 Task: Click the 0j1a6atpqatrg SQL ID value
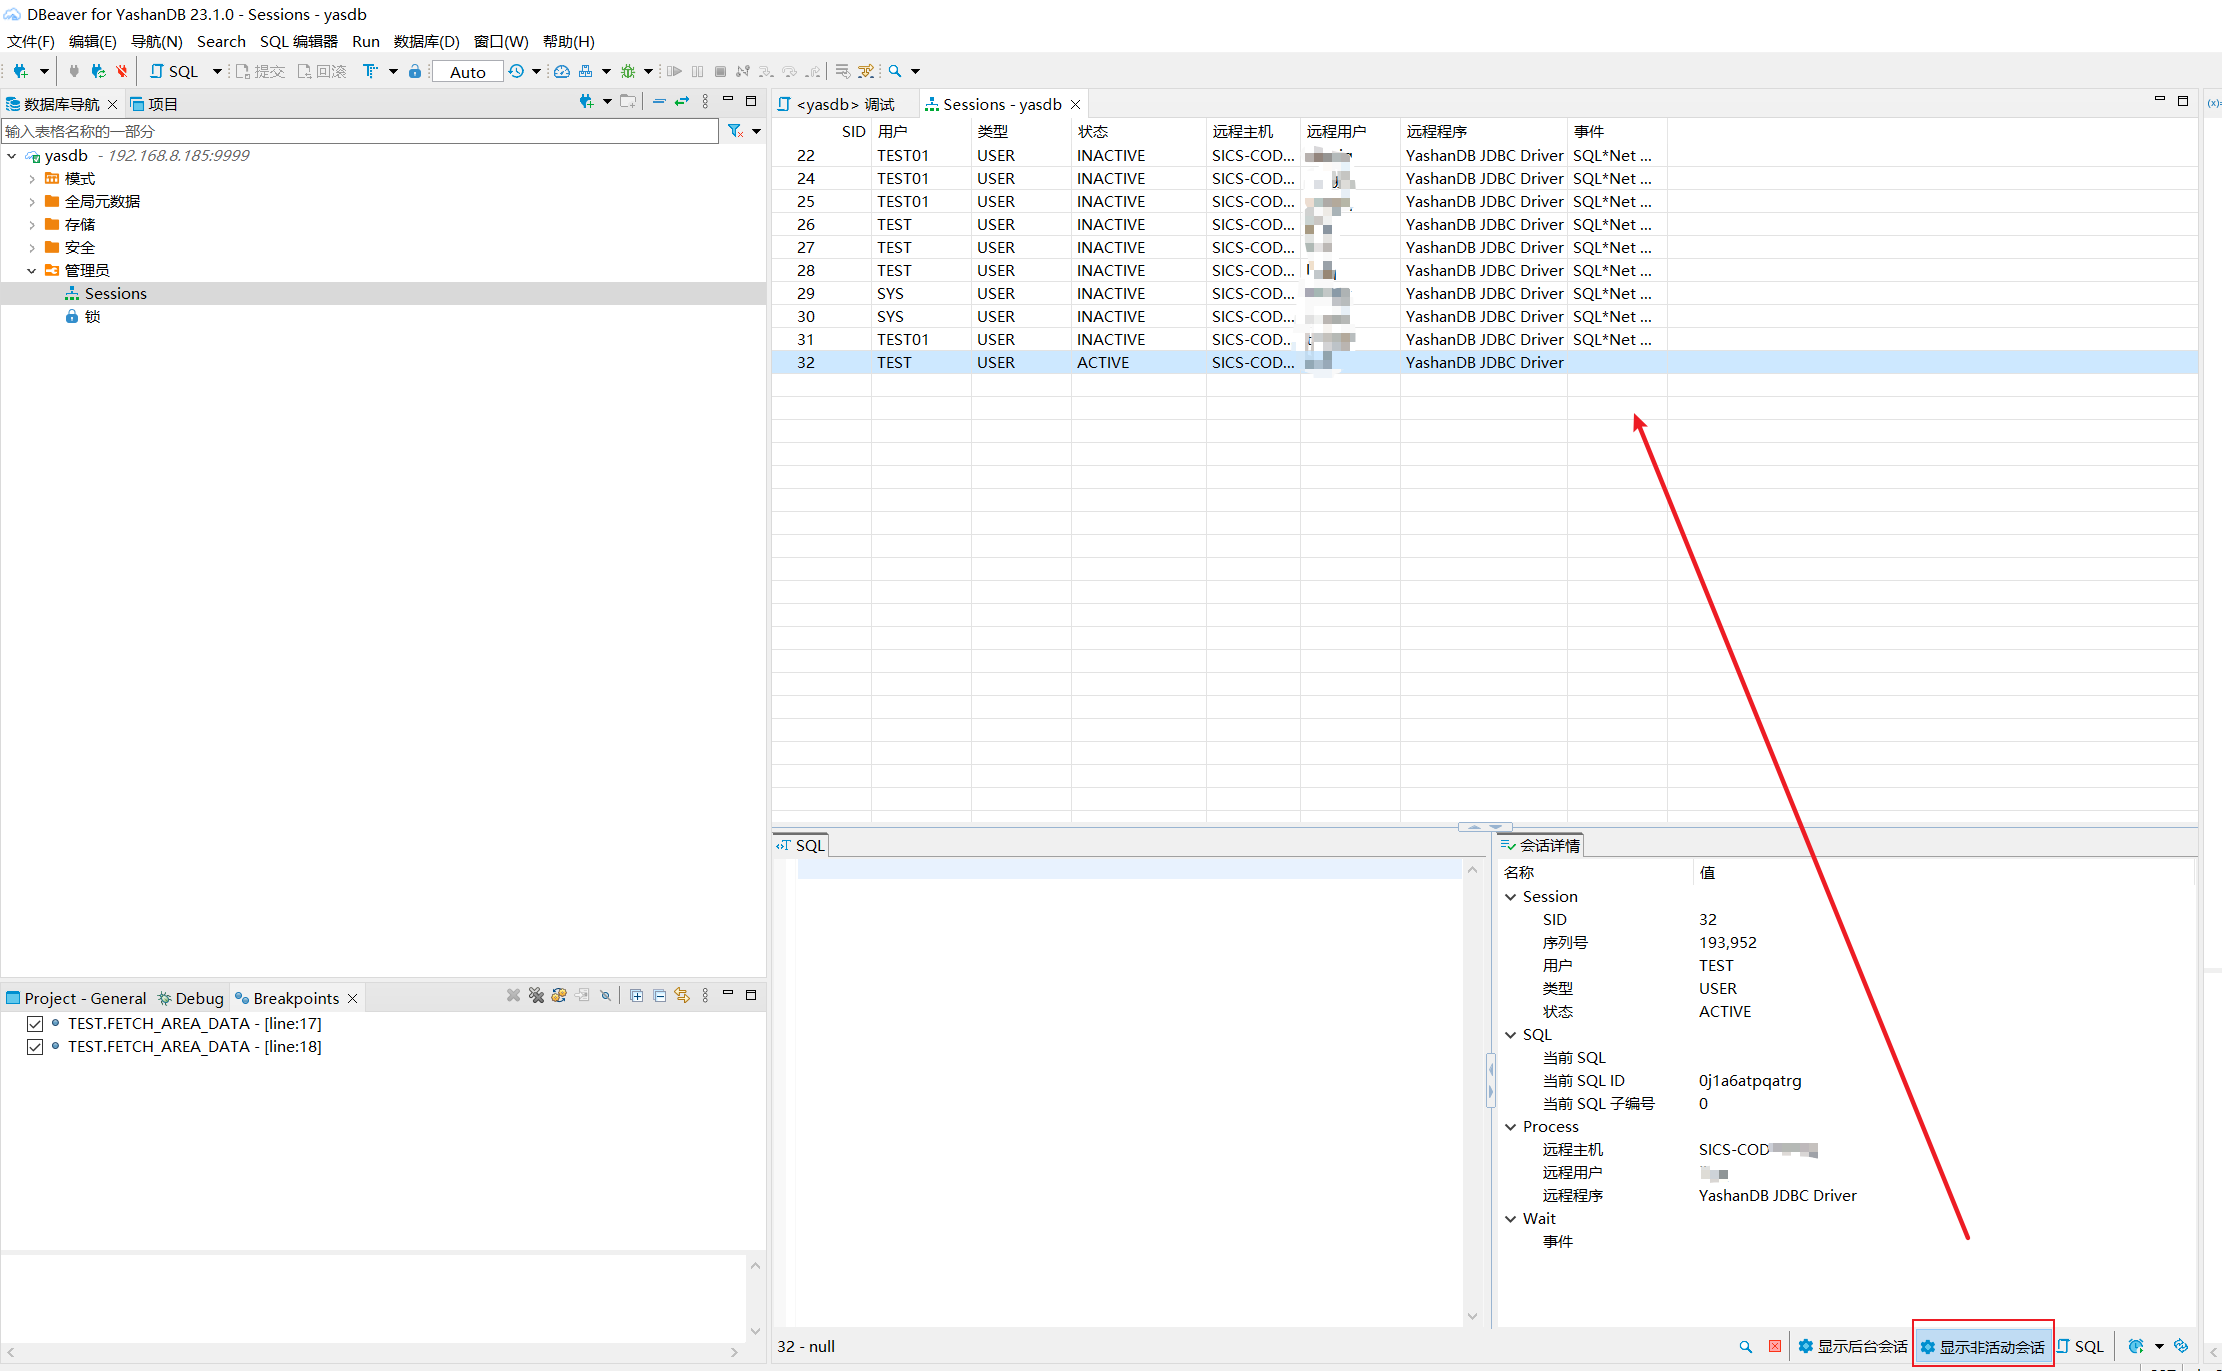click(x=1750, y=1080)
